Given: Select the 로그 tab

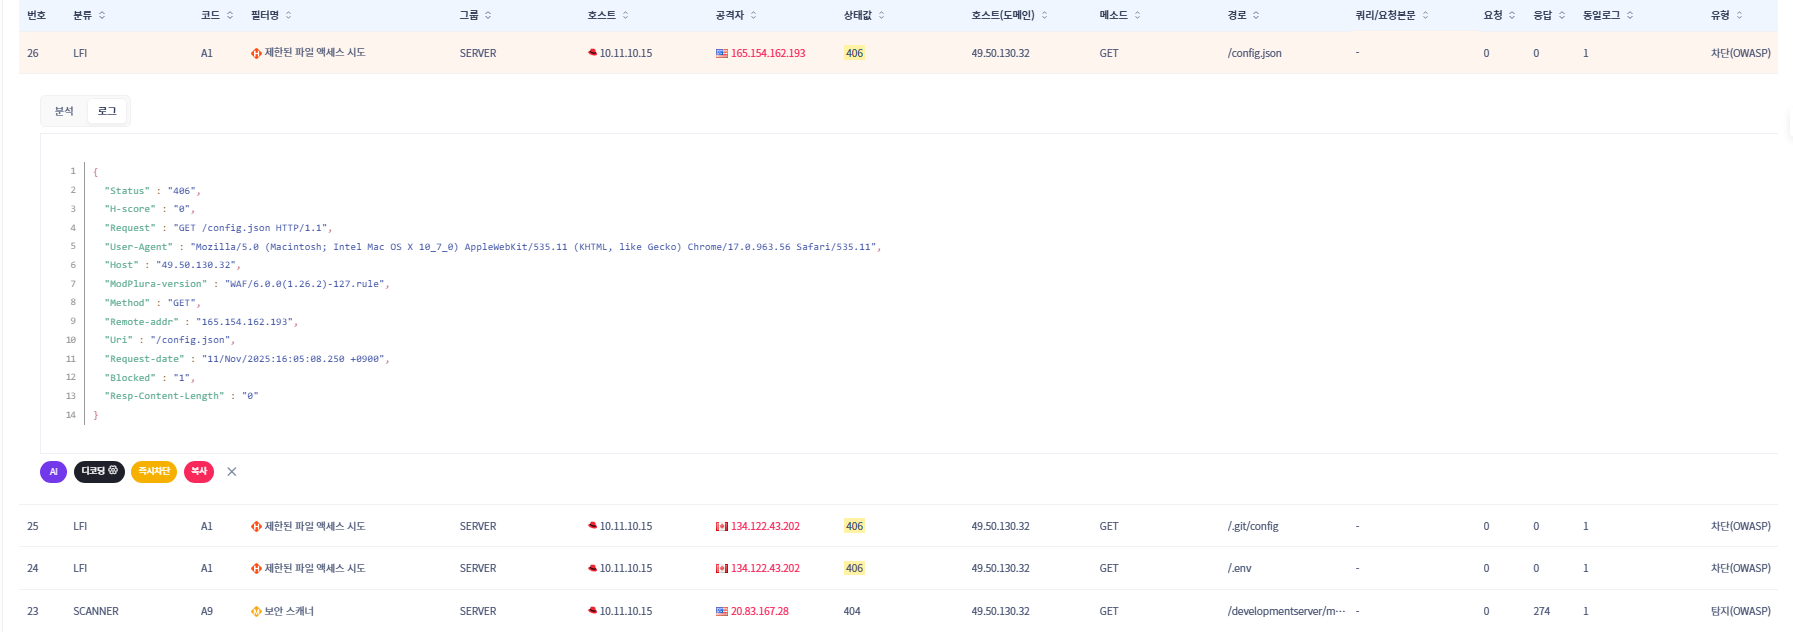Looking at the screenshot, I should [107, 111].
